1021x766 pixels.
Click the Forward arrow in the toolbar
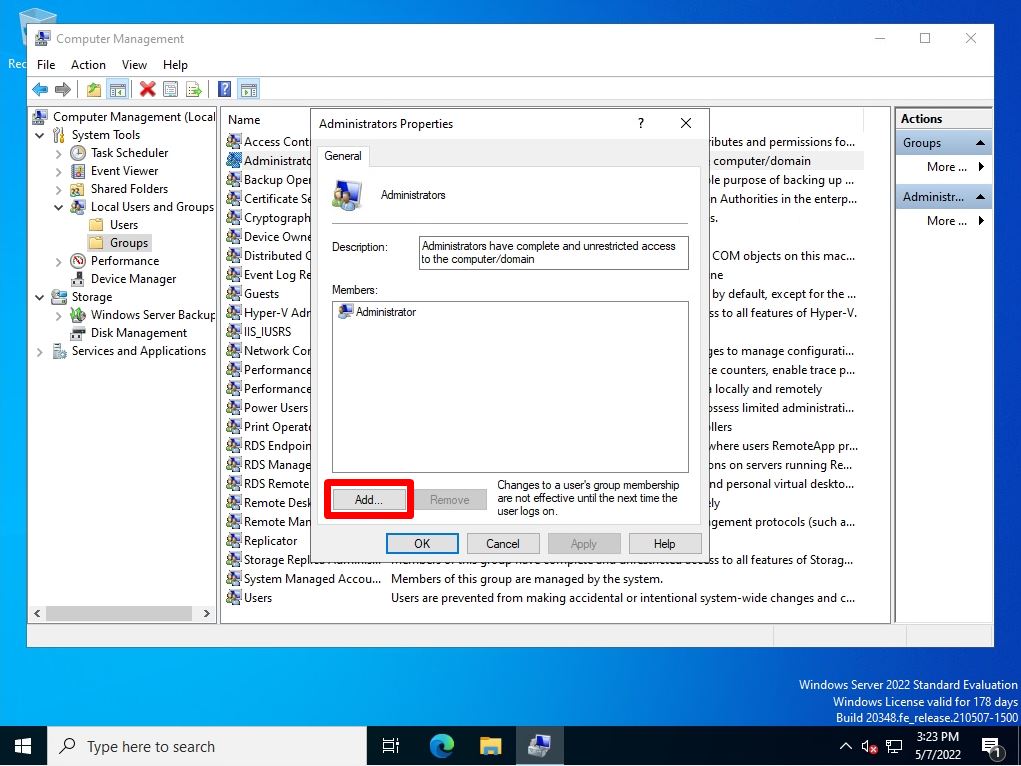[63, 89]
